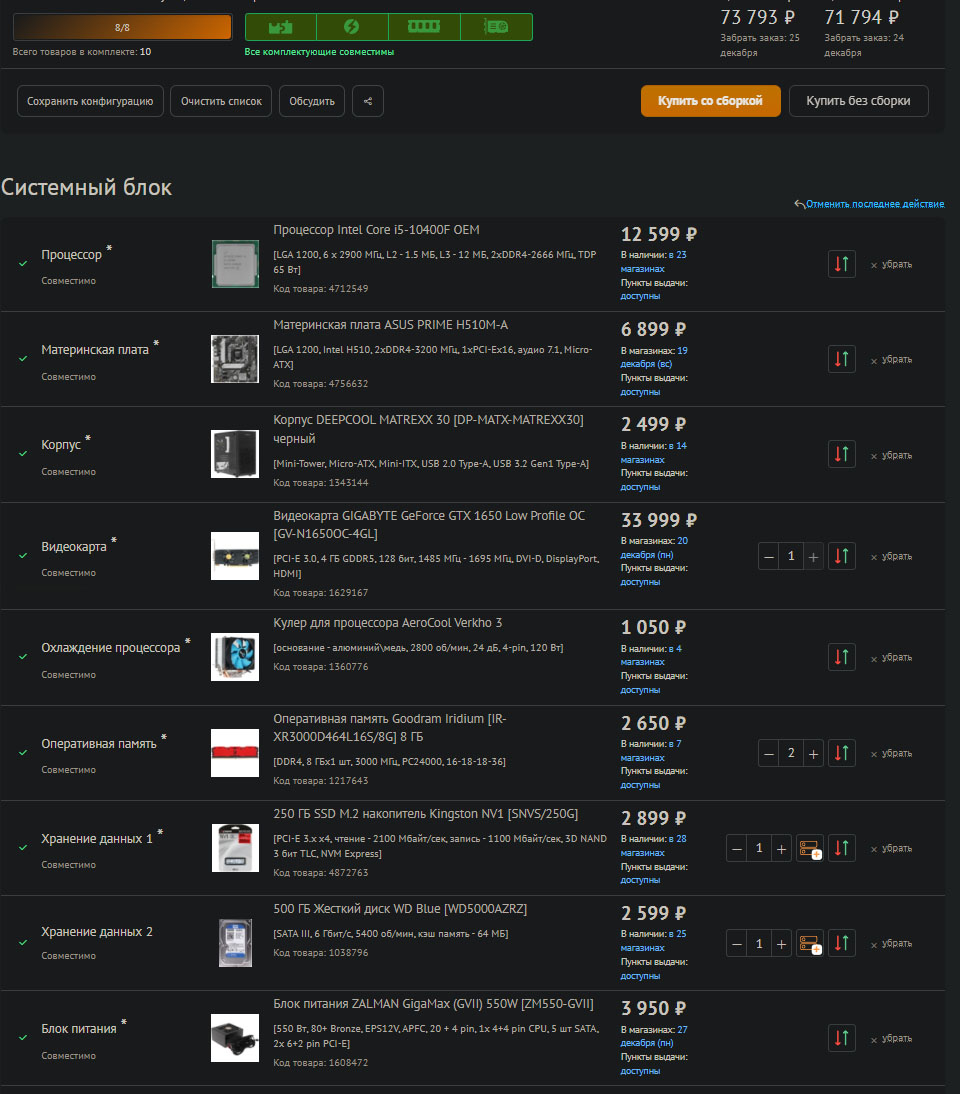The height and width of the screenshot is (1094, 960).
Task: Decrease quantity of Goodram Iridium memory
Action: tap(768, 754)
